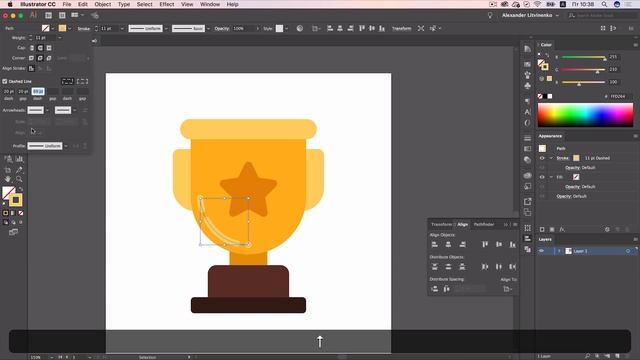Expand Layer 1 contents
The image size is (640, 360).
click(559, 251)
